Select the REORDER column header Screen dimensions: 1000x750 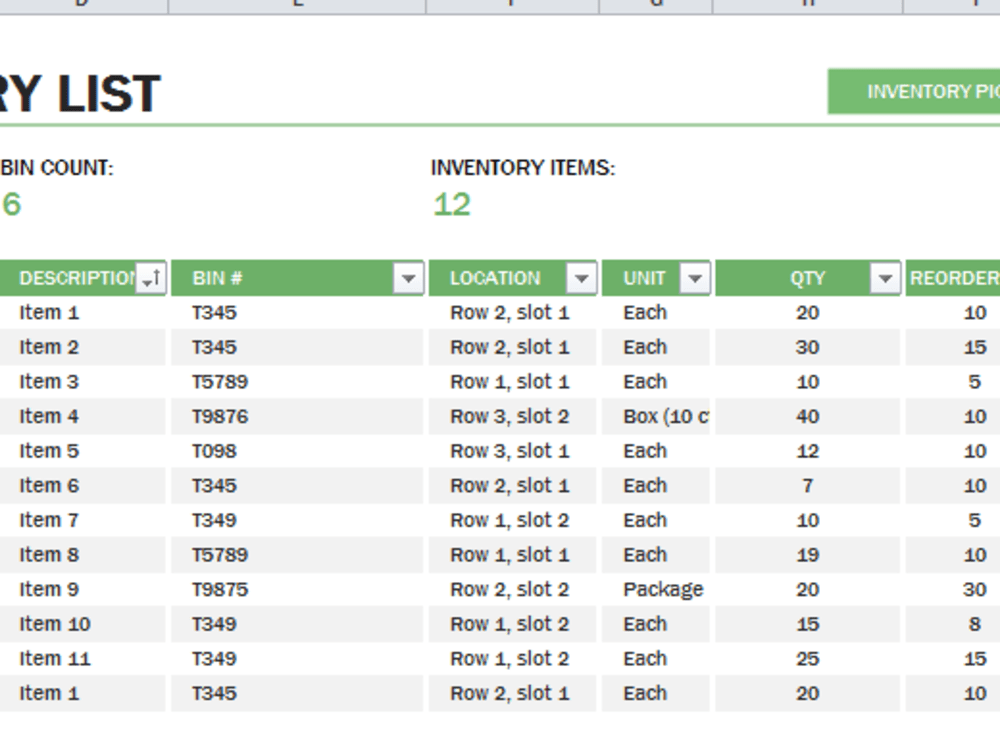click(x=953, y=278)
